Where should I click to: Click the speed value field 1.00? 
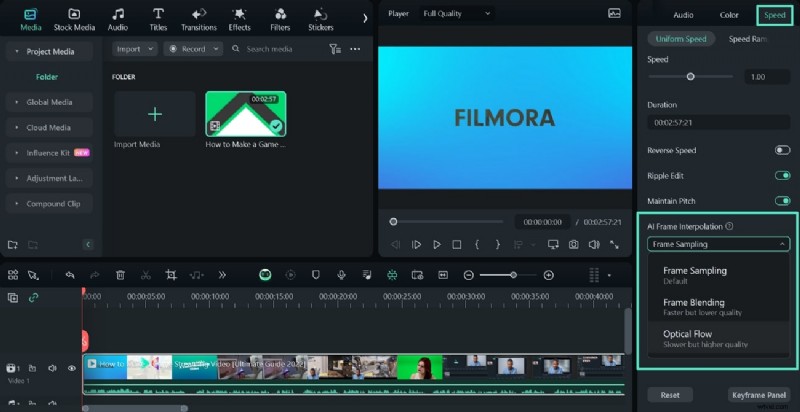point(767,76)
